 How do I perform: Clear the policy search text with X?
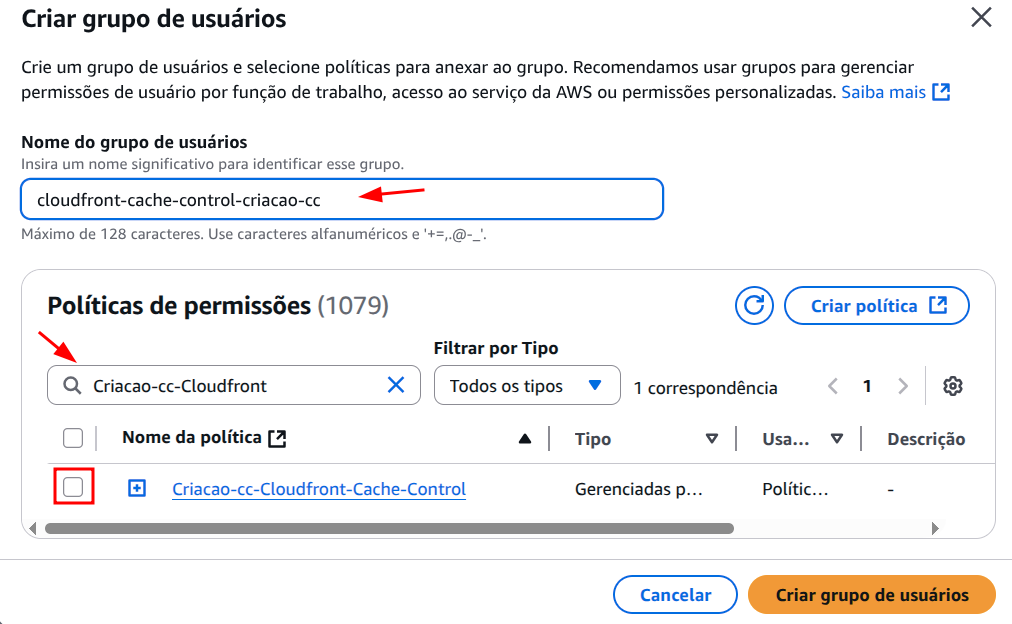pos(396,385)
